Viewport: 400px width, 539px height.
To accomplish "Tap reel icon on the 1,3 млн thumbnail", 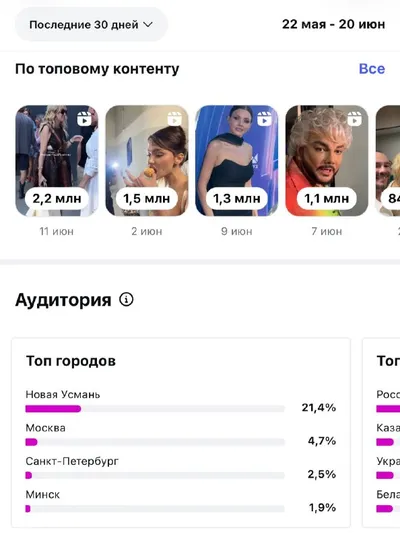I will click(x=264, y=119).
